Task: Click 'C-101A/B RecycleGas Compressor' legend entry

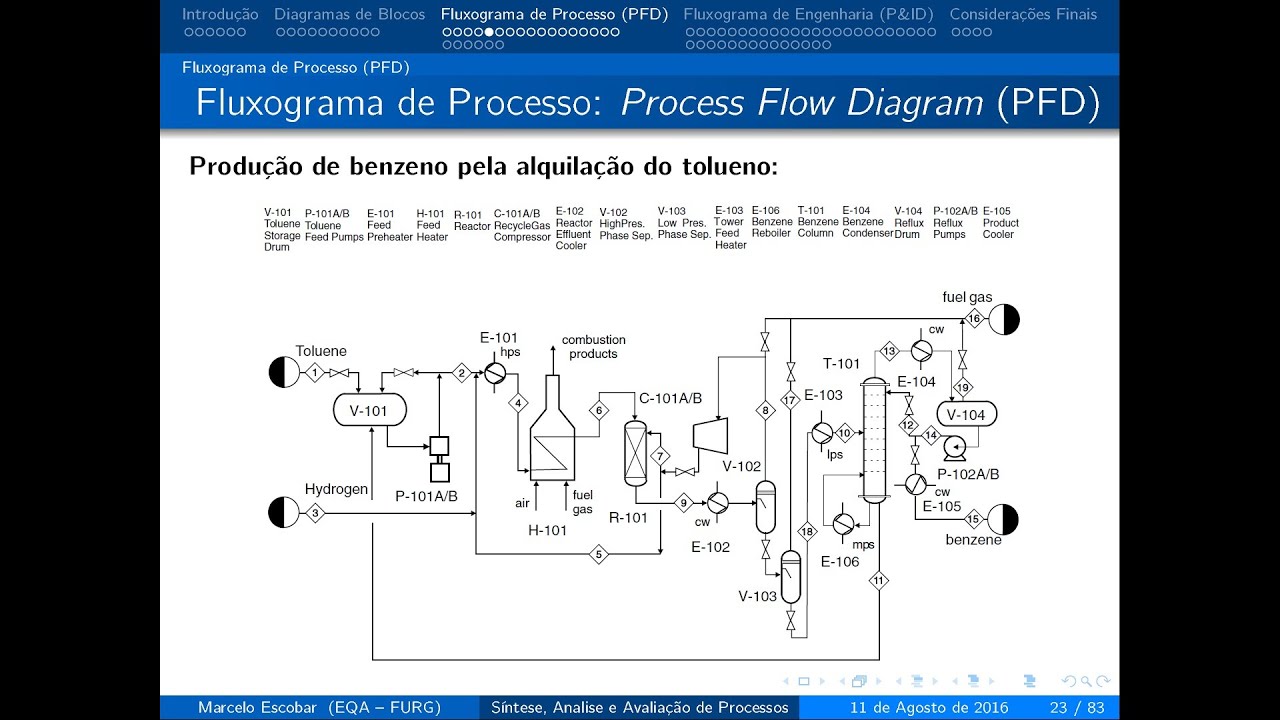Action: 522,225
